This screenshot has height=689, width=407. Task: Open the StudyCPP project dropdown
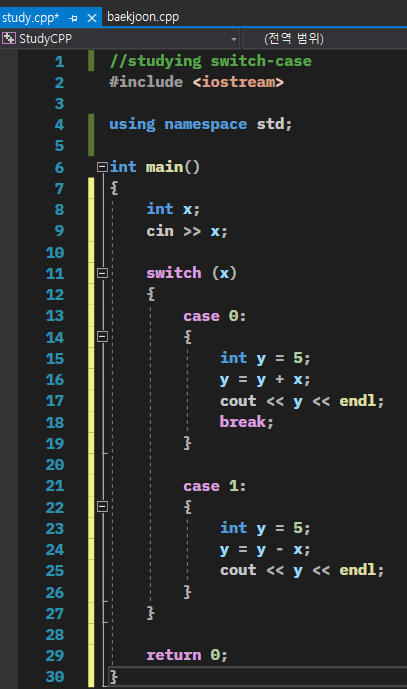click(234, 39)
